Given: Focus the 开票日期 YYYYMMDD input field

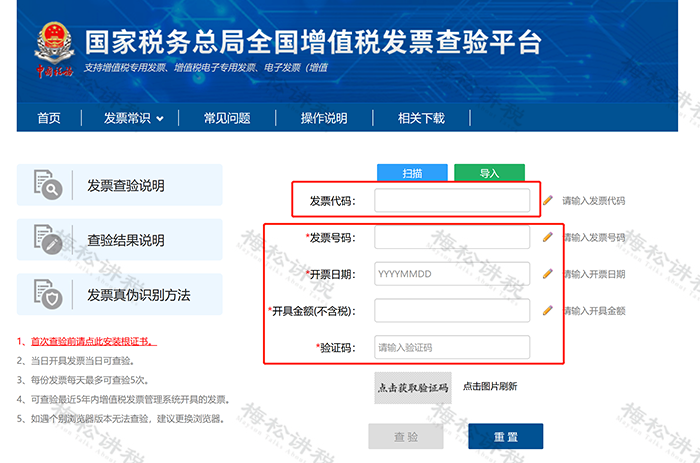Looking at the screenshot, I should coord(452,274).
